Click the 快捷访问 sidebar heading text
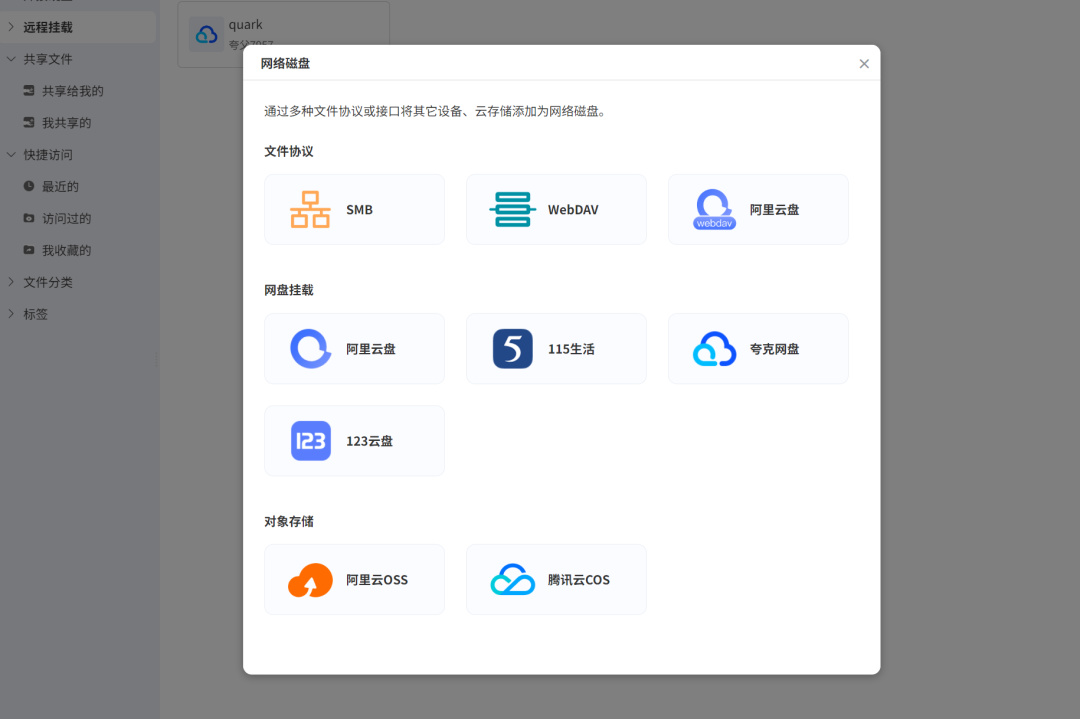This screenshot has width=1080, height=719. tap(48, 154)
